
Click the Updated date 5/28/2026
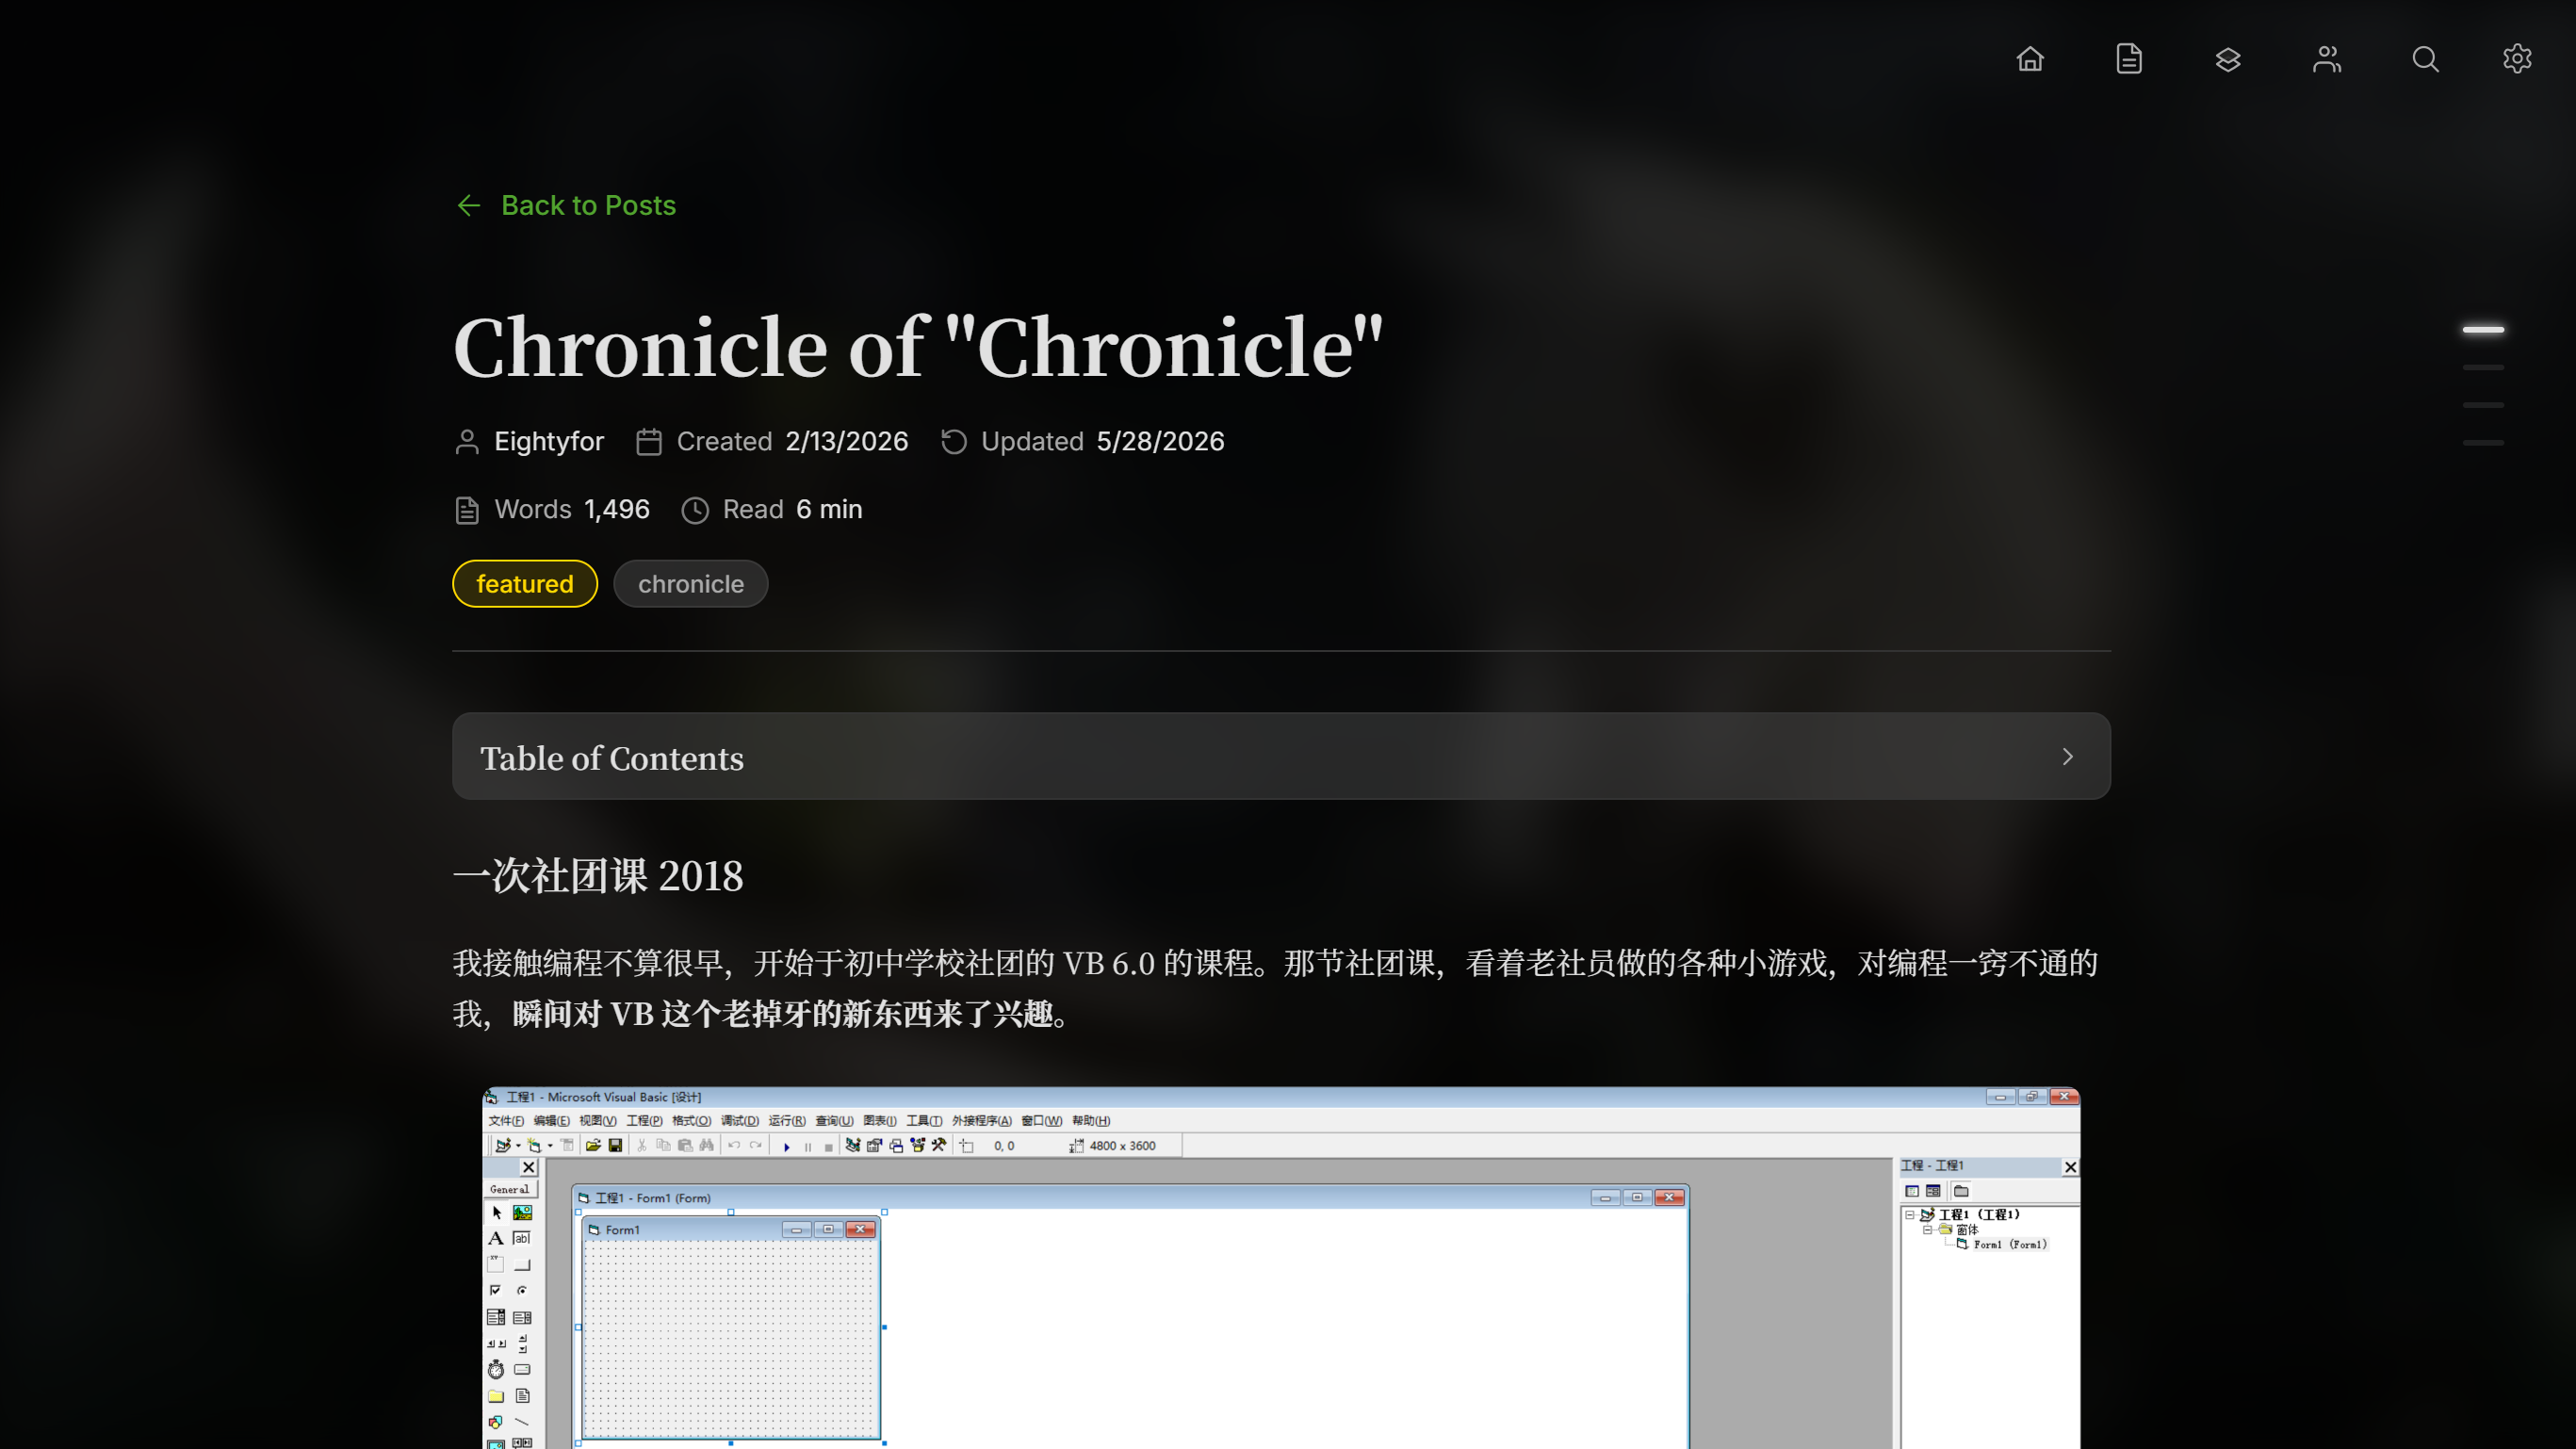coord(1160,441)
